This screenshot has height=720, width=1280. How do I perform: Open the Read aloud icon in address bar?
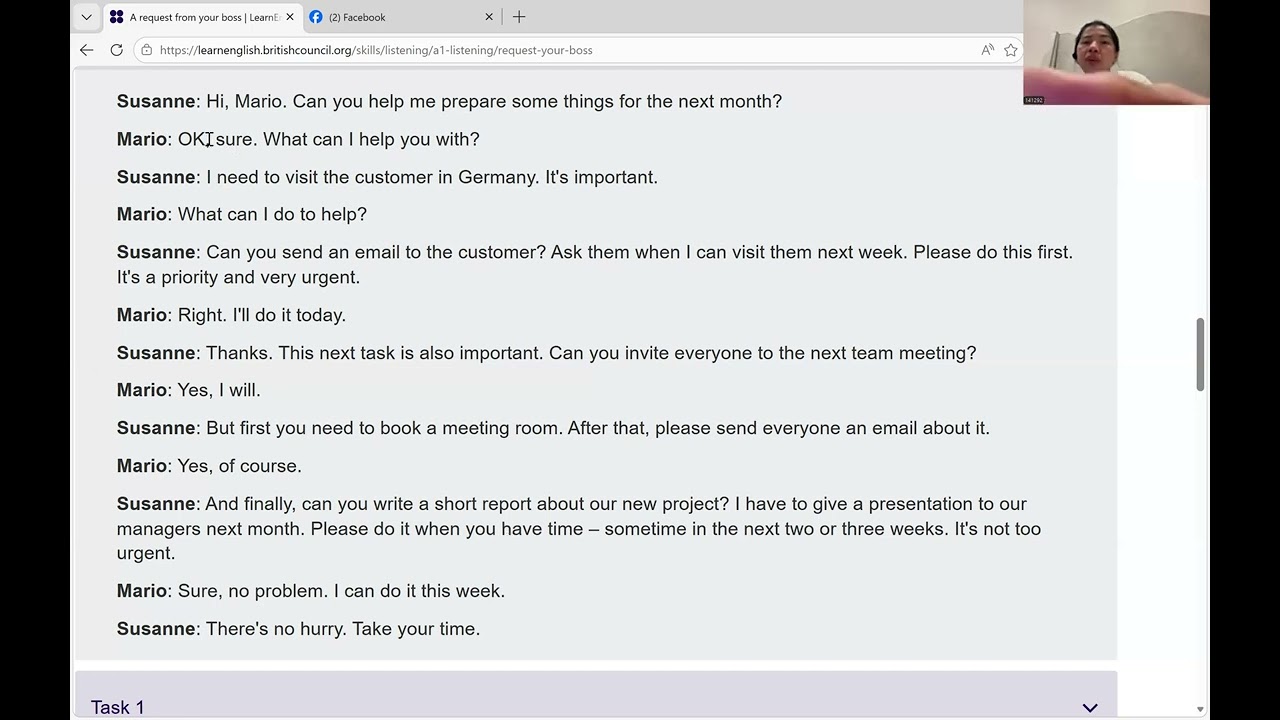click(x=987, y=50)
